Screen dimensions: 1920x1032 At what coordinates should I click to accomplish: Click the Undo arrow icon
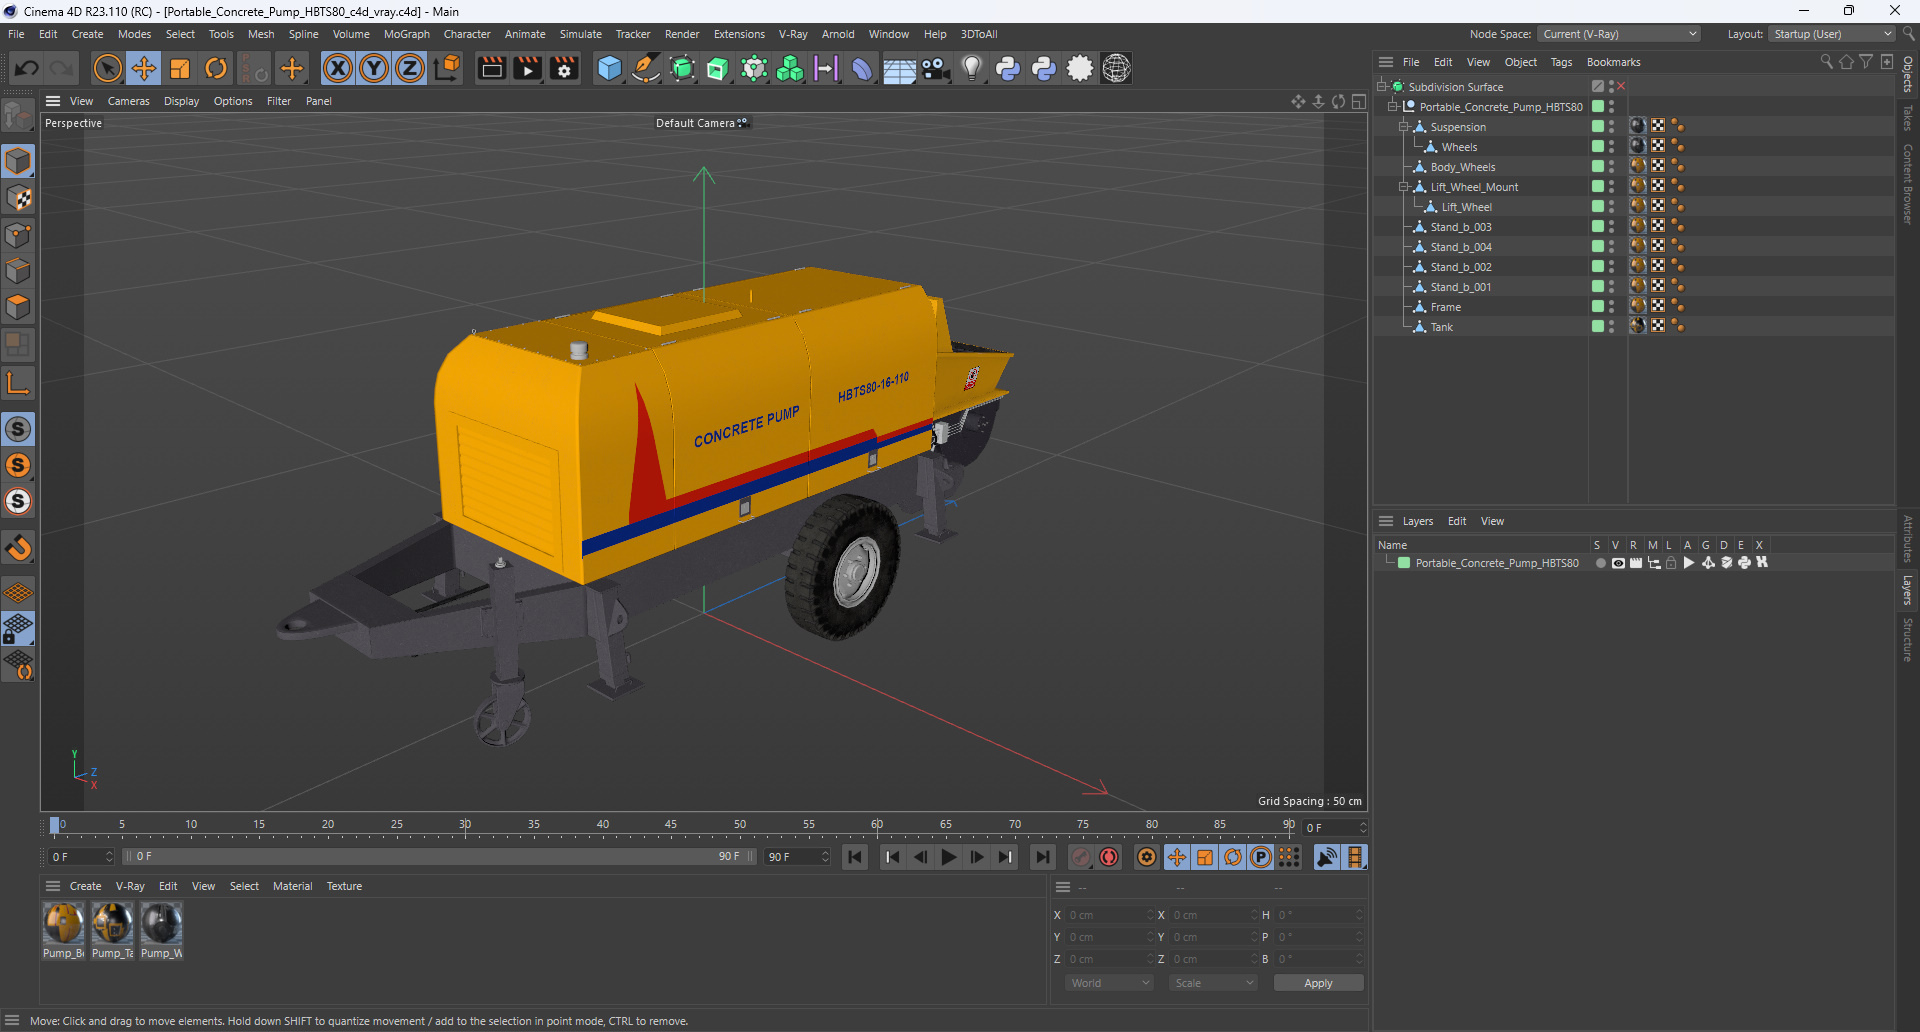(27, 68)
